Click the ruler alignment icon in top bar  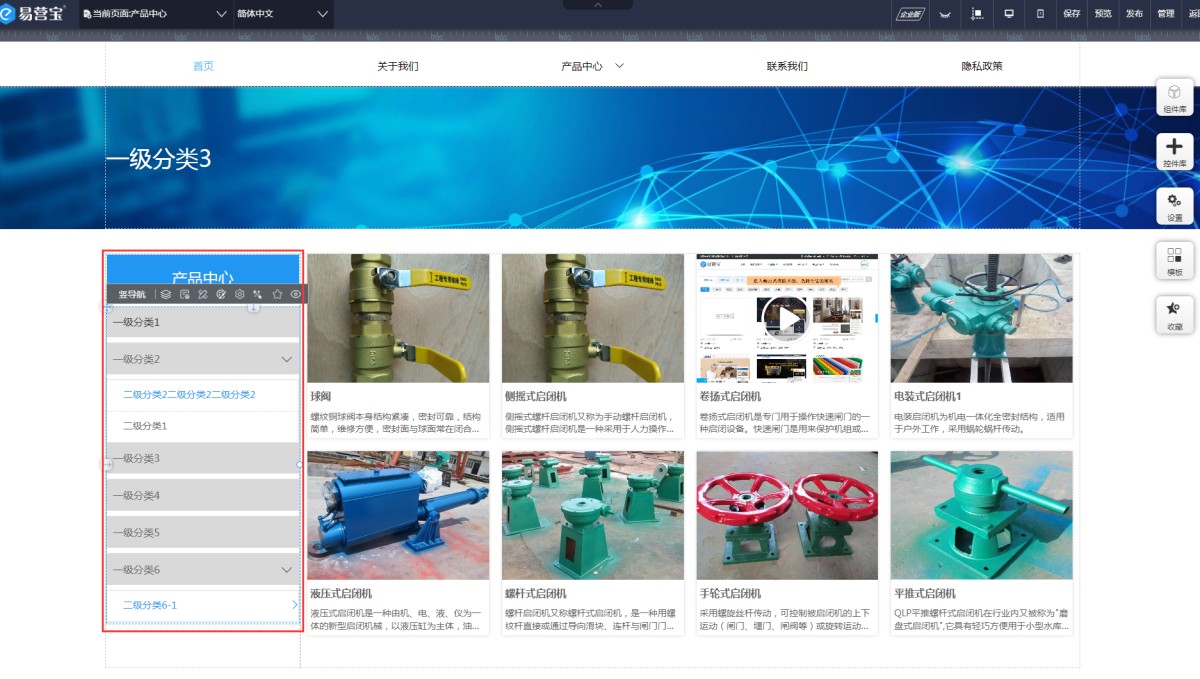coord(977,14)
